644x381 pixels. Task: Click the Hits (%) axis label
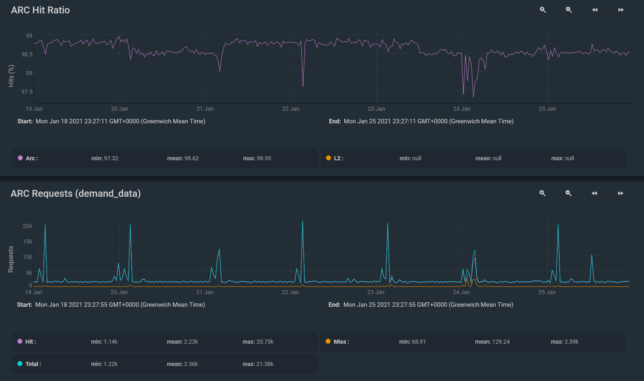click(11, 76)
